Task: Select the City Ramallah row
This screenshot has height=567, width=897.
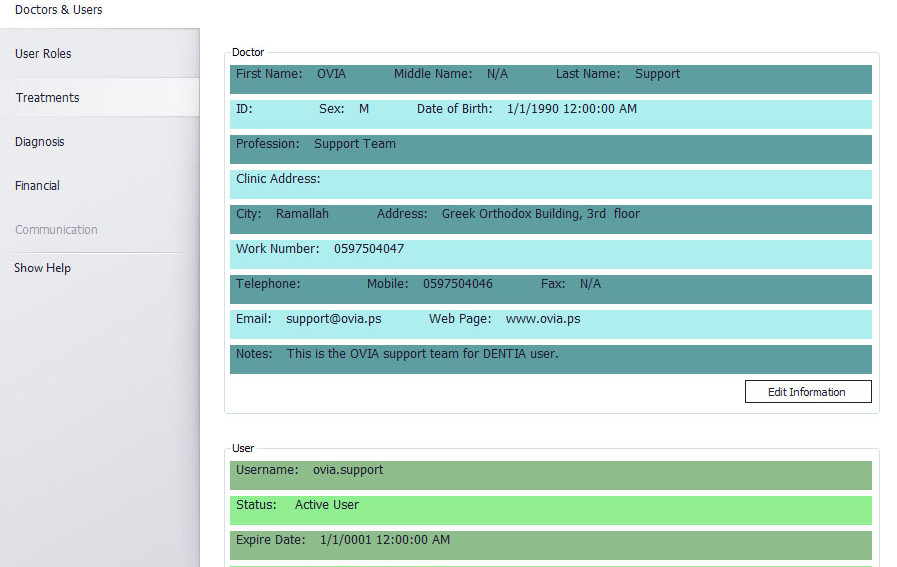Action: tap(550, 215)
